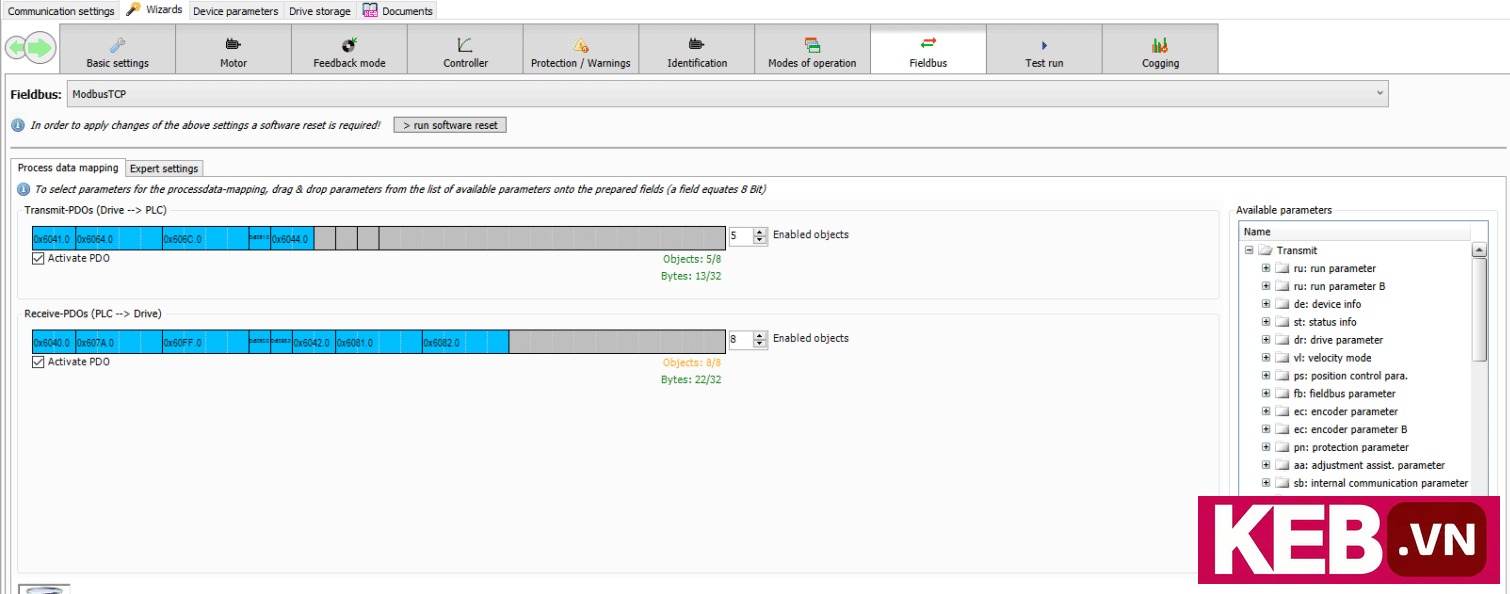
Task: Expand the fb: fieldbus parameter node
Action: pyautogui.click(x=1266, y=394)
